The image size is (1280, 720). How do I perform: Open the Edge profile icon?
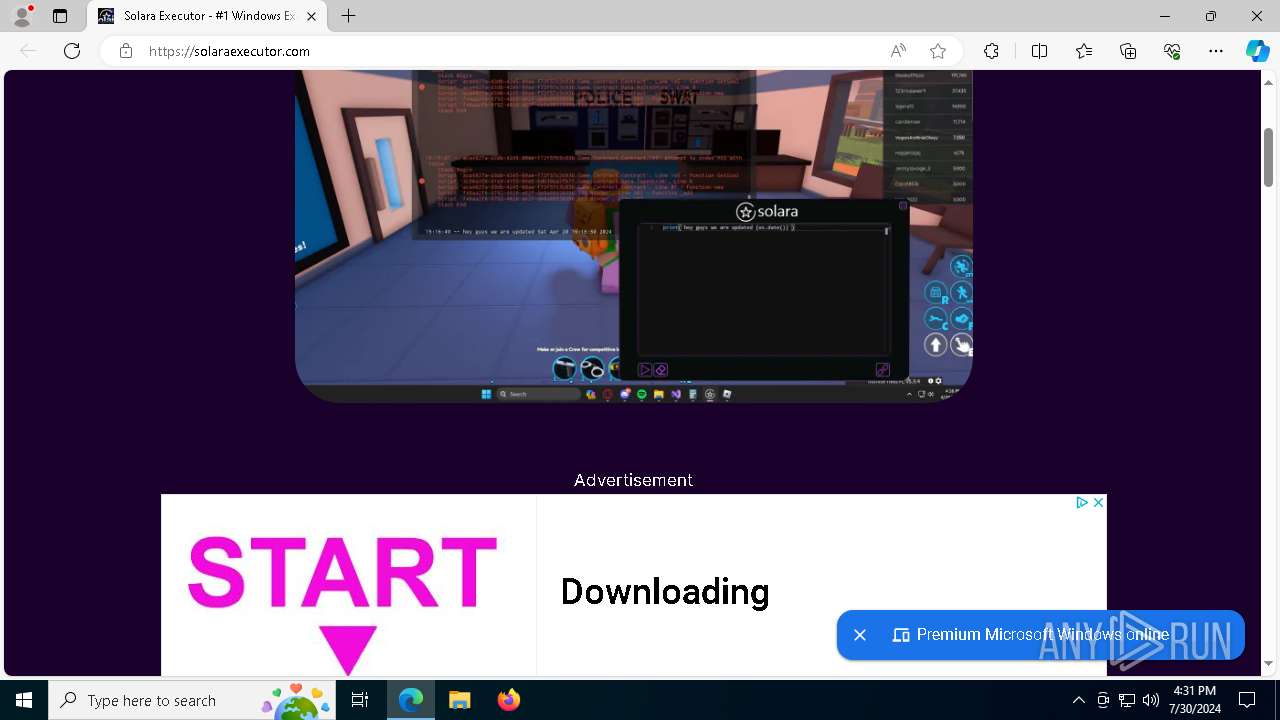21,16
